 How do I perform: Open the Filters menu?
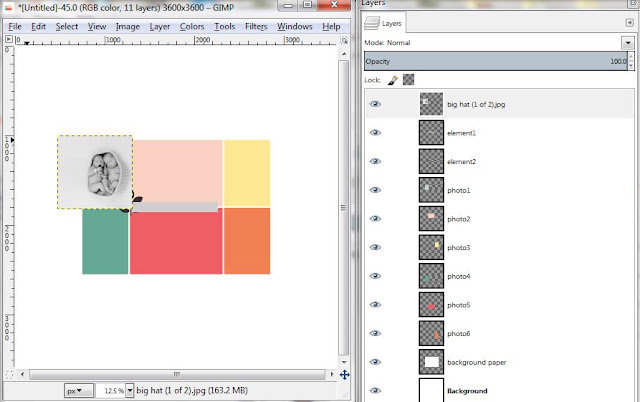[256, 27]
